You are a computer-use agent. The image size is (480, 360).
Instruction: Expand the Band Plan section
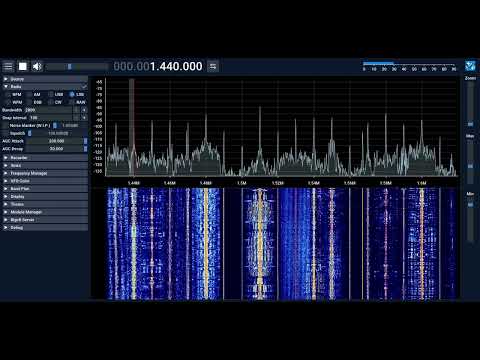(45, 189)
